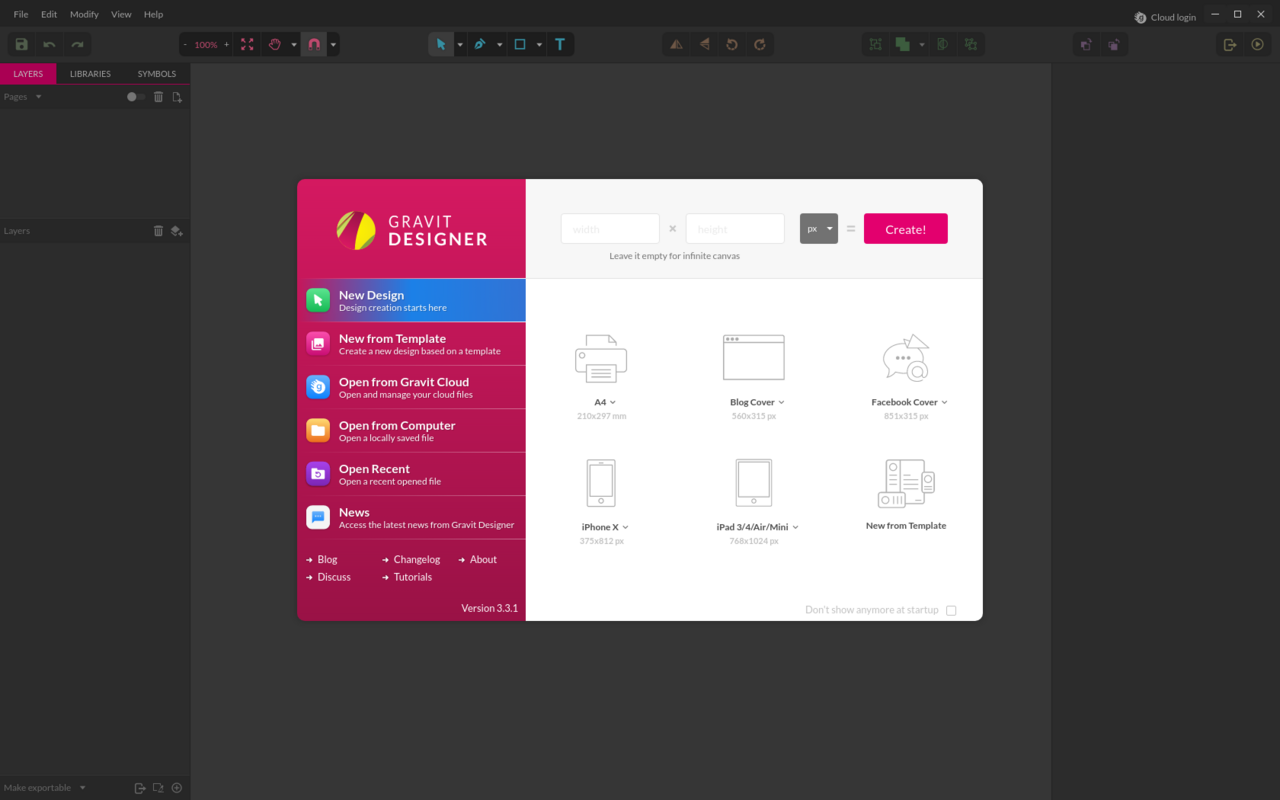This screenshot has height=800, width=1280.
Task: Click the Rotate left icon
Action: [732, 45]
